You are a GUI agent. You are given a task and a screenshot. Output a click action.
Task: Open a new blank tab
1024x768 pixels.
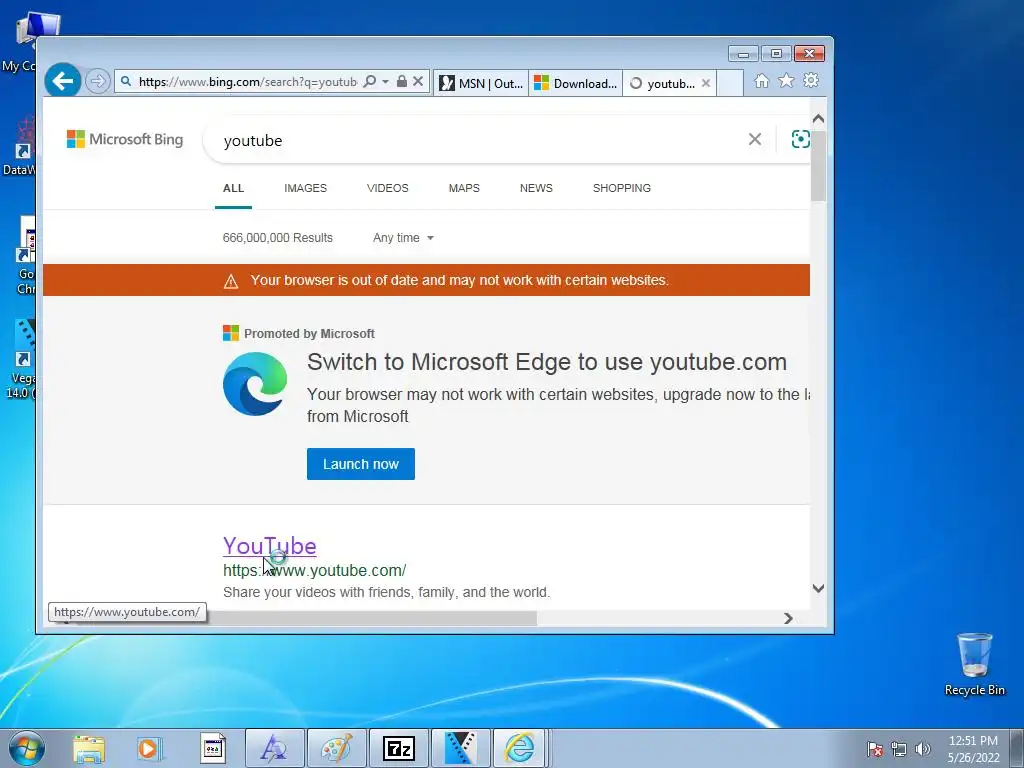click(x=730, y=83)
